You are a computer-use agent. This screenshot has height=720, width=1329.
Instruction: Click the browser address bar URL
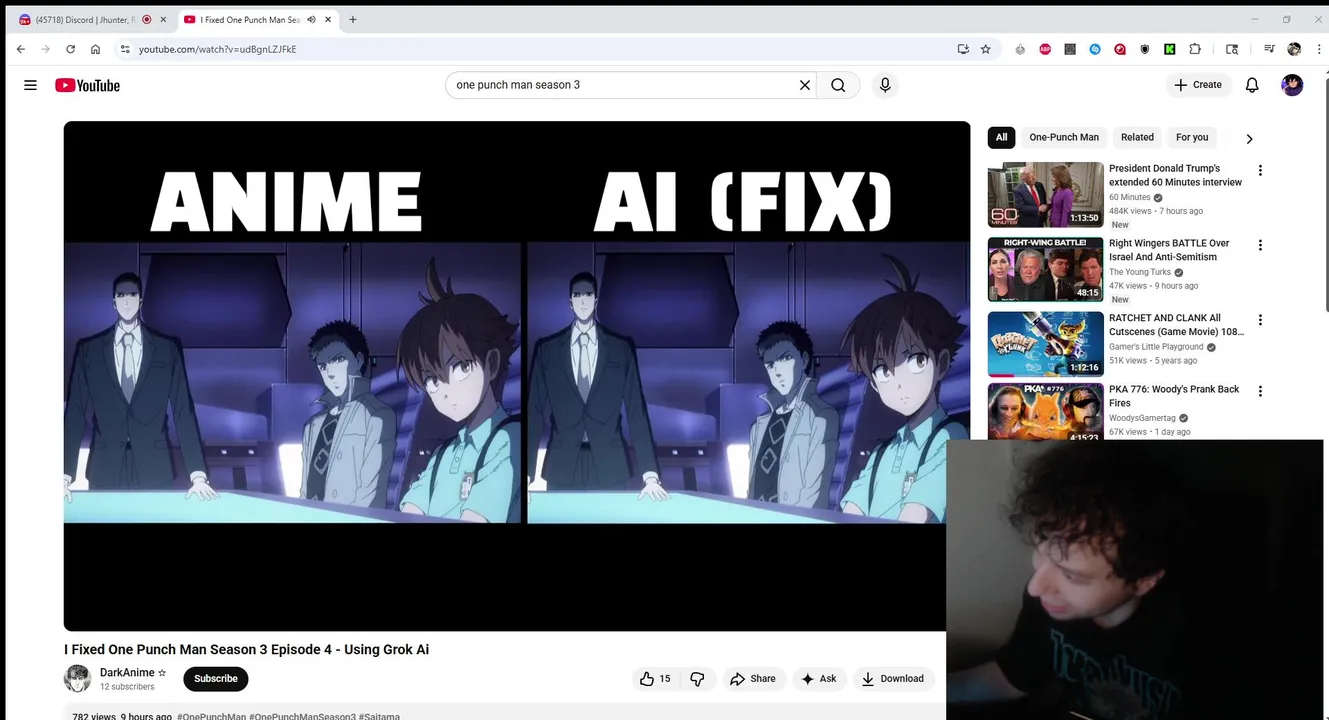pyautogui.click(x=217, y=49)
